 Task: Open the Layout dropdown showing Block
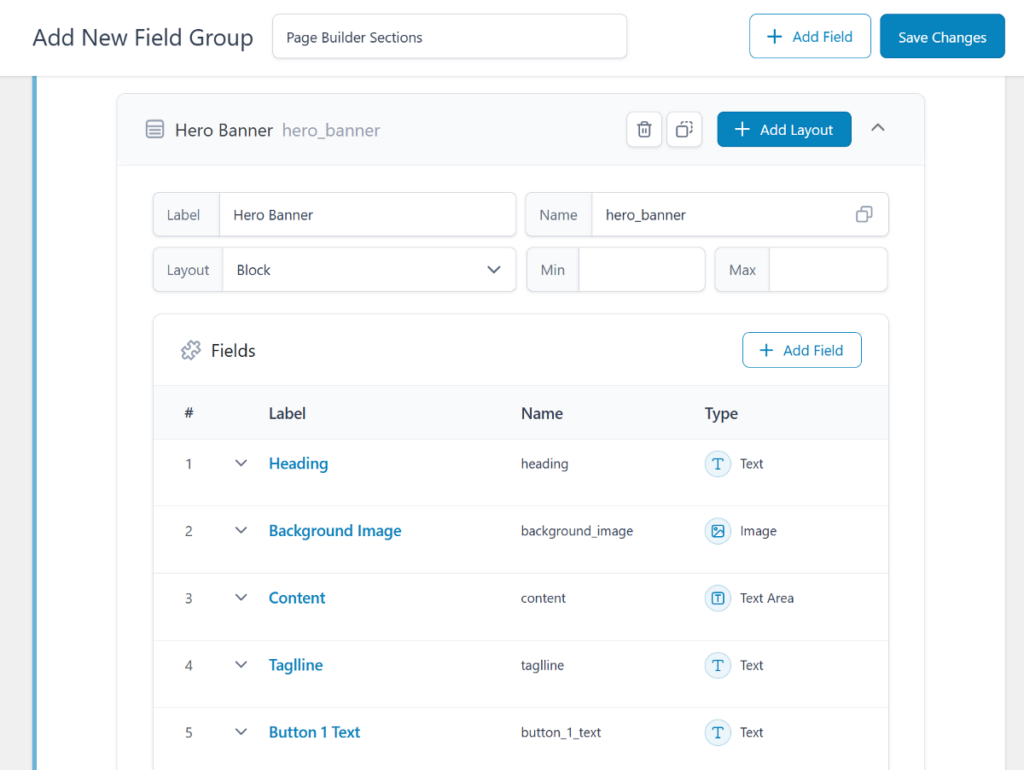(x=370, y=269)
